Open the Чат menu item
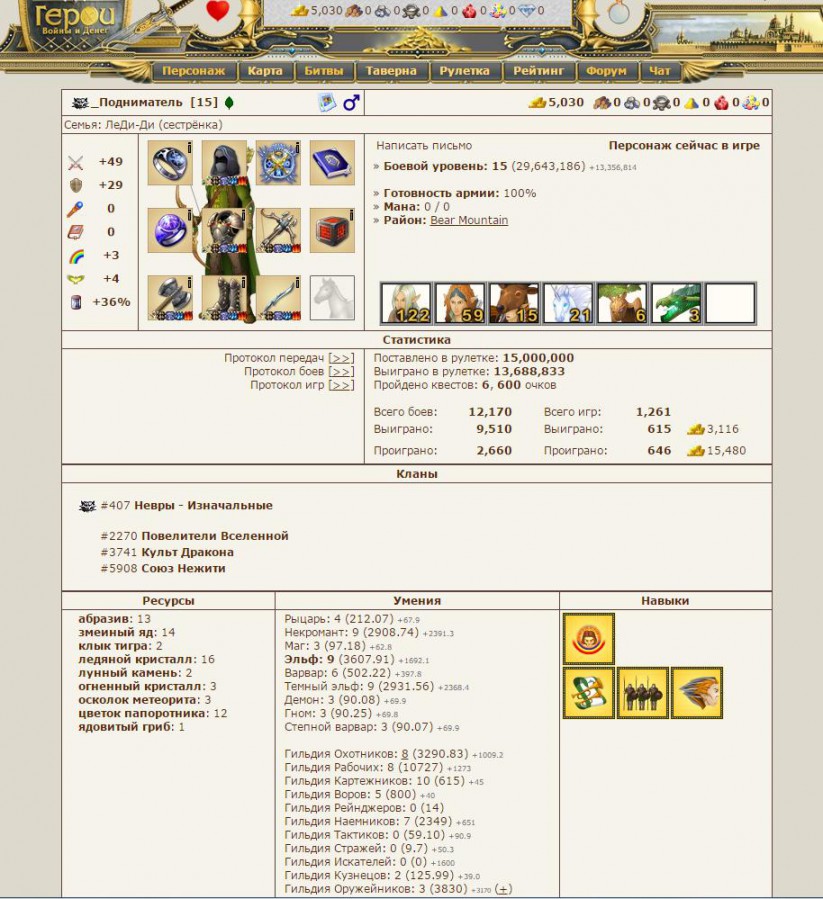Screen dimensions: 823x899 [660, 71]
